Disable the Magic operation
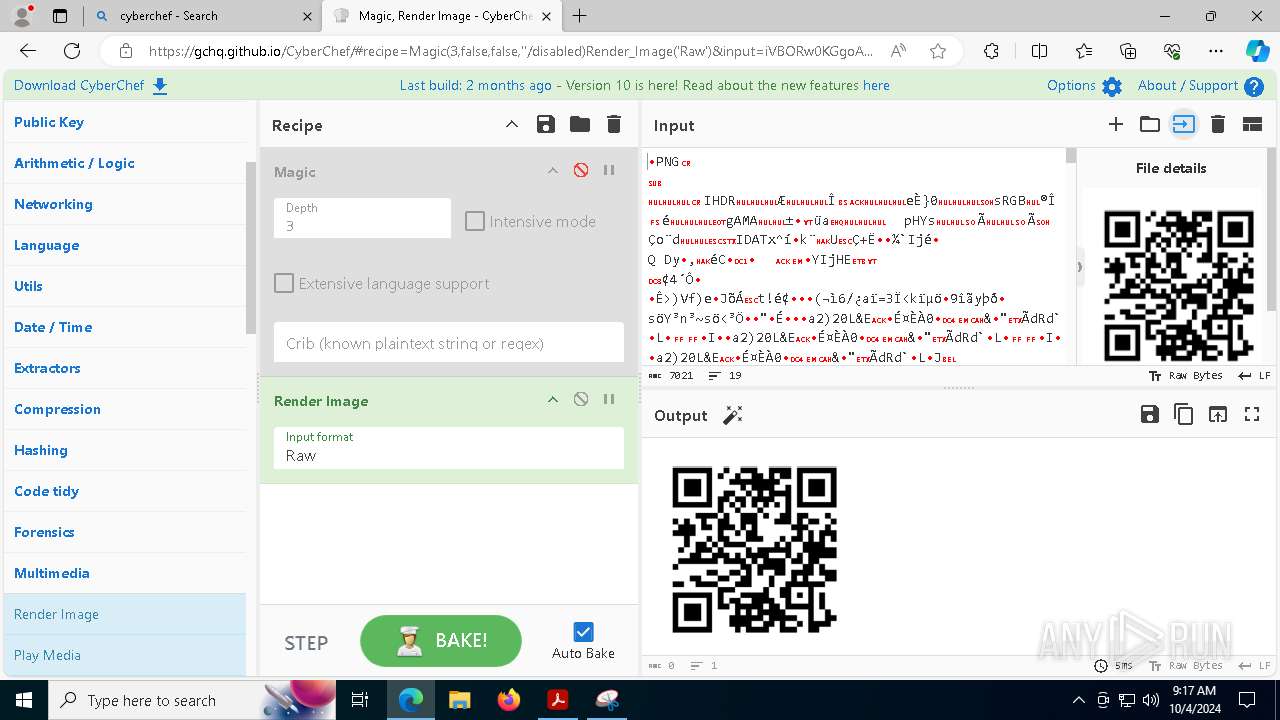The image size is (1280, 720). (x=581, y=171)
